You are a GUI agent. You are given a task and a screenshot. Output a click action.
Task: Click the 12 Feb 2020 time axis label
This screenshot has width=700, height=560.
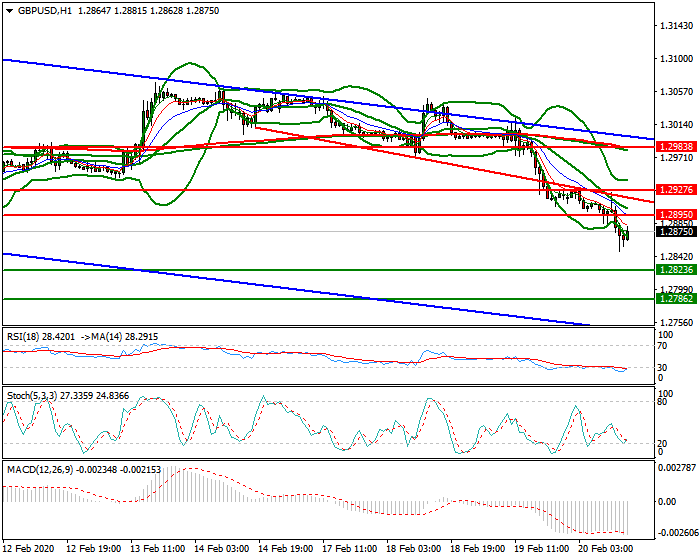click(x=28, y=548)
